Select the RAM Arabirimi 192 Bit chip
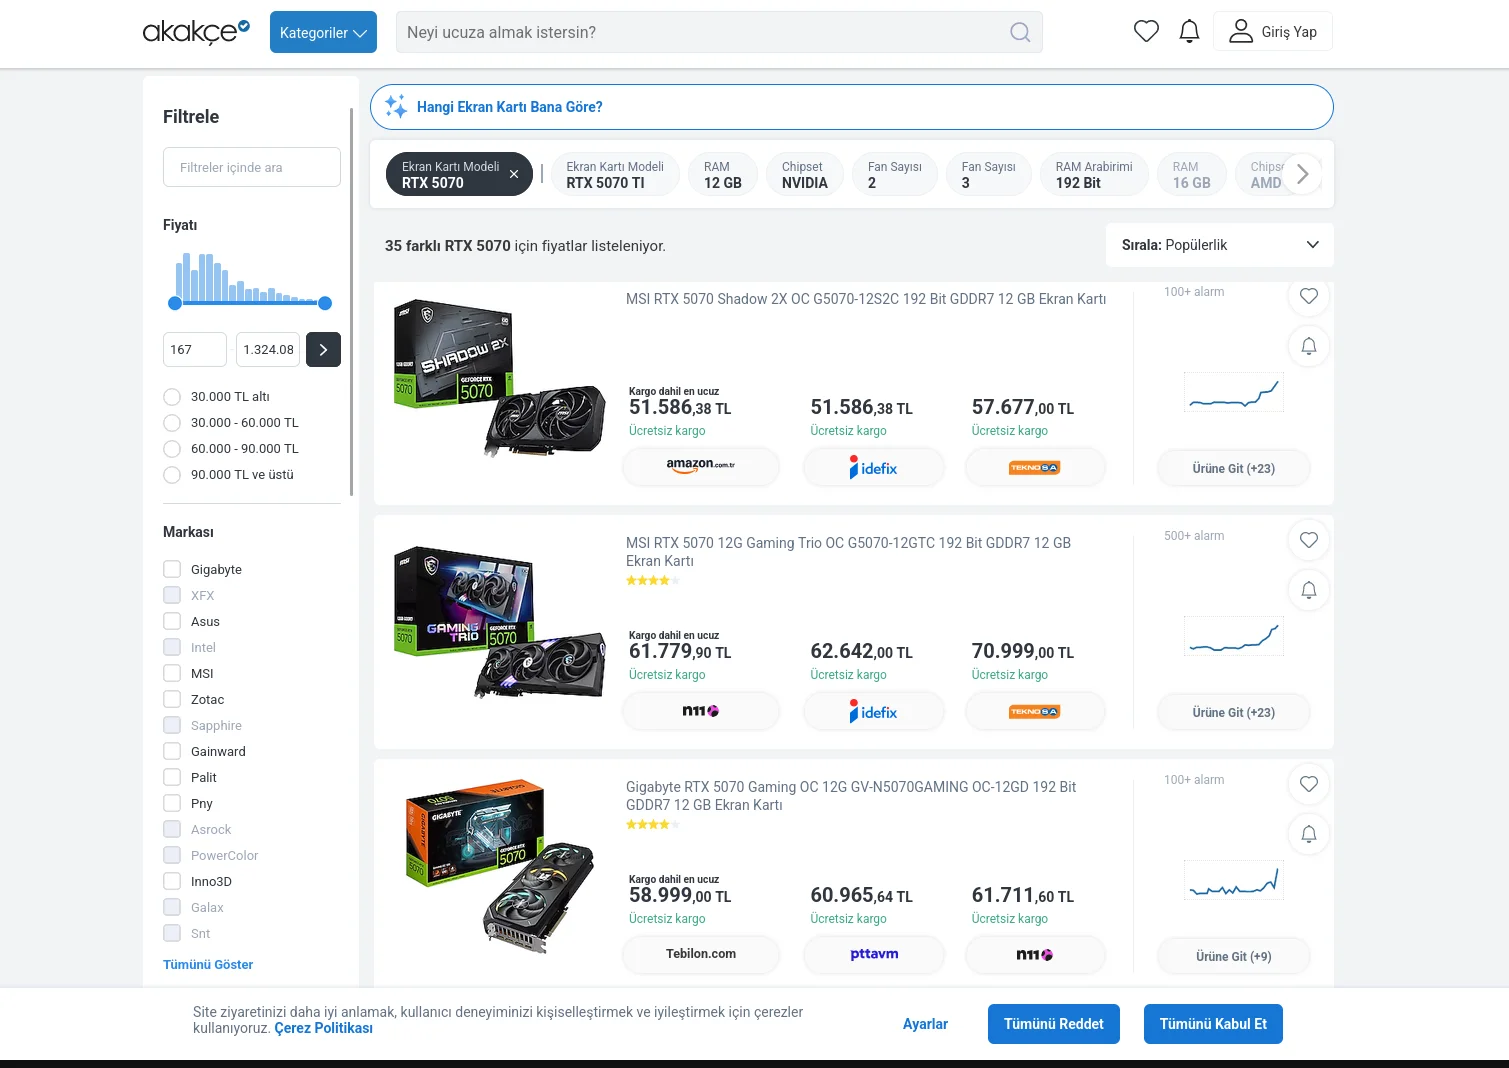 [1094, 174]
